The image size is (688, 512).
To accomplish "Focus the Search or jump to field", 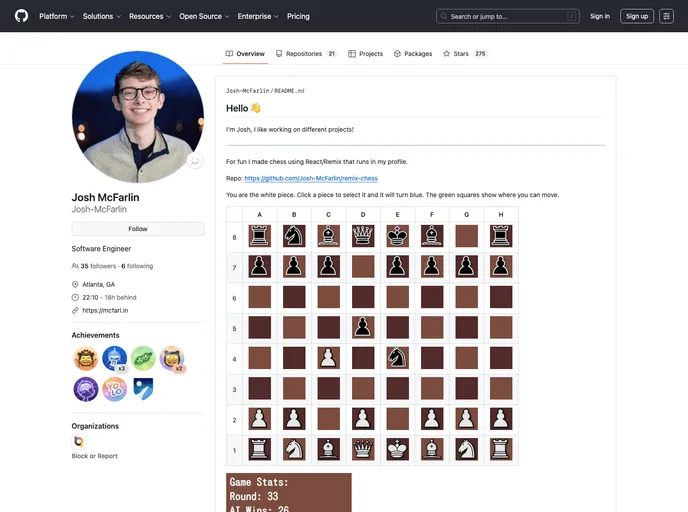I will [508, 16].
